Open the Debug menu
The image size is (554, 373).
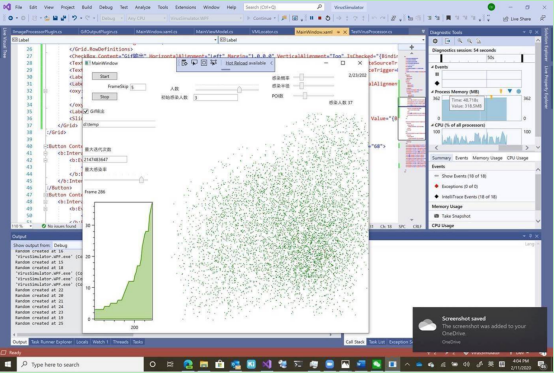(x=106, y=7)
